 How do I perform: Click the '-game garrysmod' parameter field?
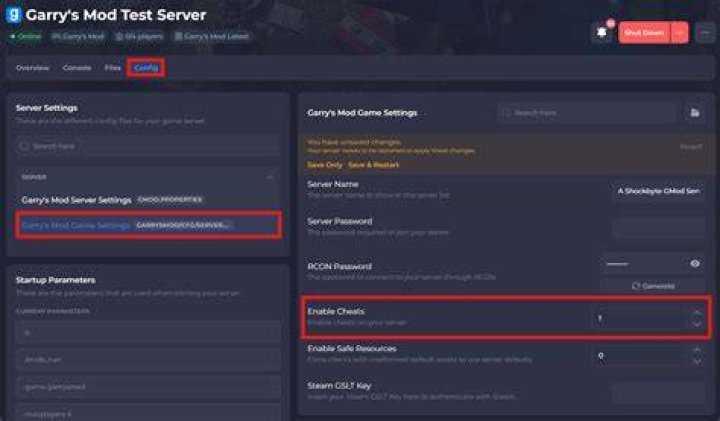pyautogui.click(x=147, y=387)
